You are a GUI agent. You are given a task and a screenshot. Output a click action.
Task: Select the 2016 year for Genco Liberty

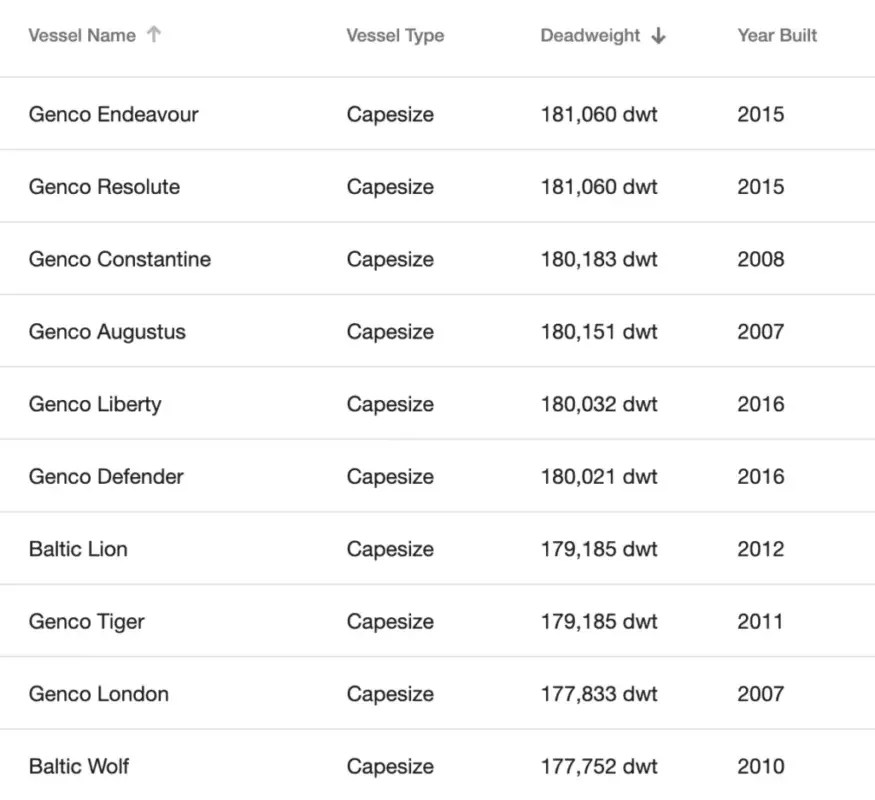pos(761,404)
